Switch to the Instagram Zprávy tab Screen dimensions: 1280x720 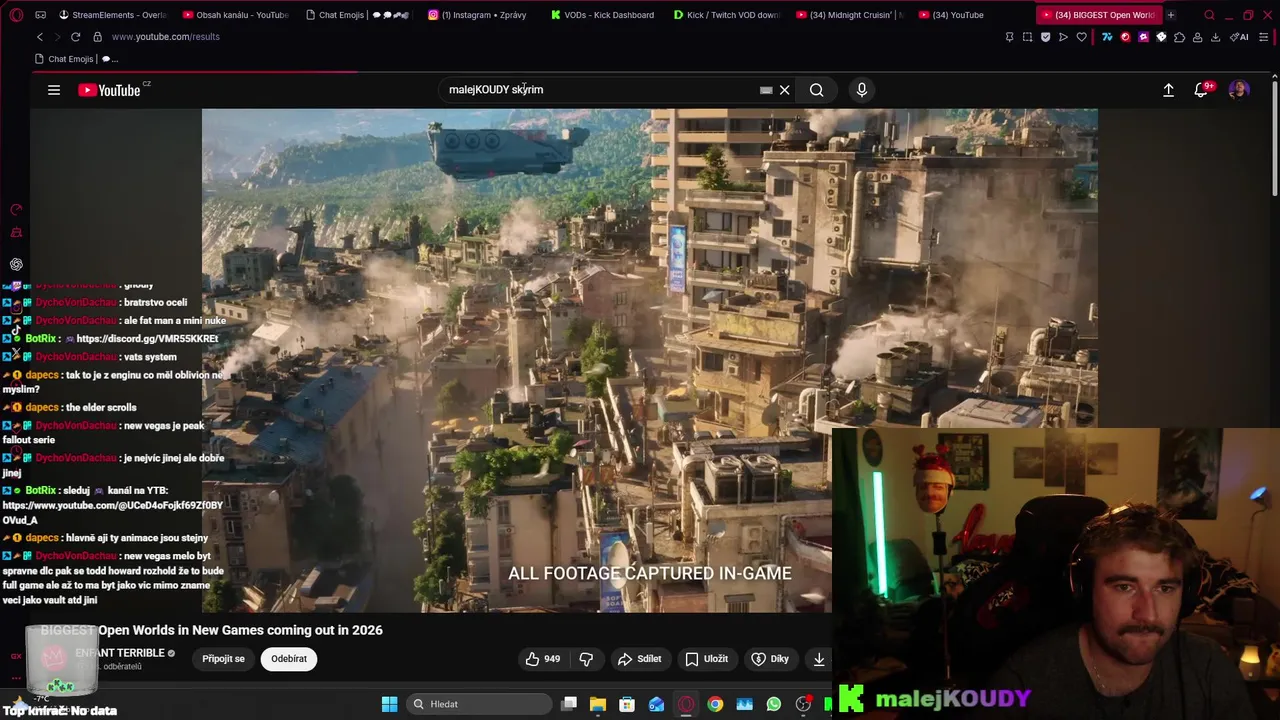[480, 15]
